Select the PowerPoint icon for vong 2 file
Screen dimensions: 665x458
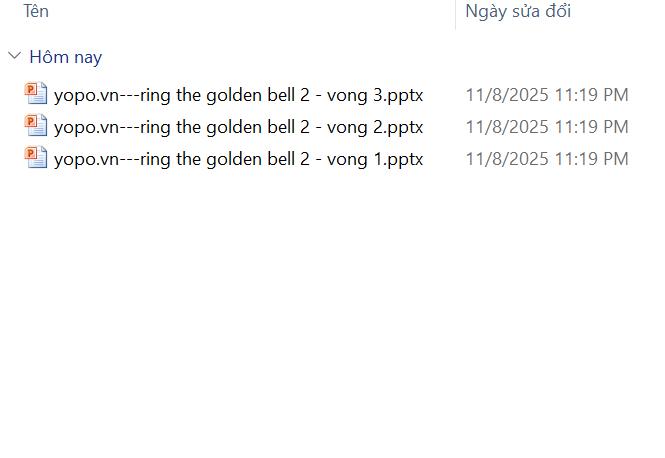tap(37, 126)
